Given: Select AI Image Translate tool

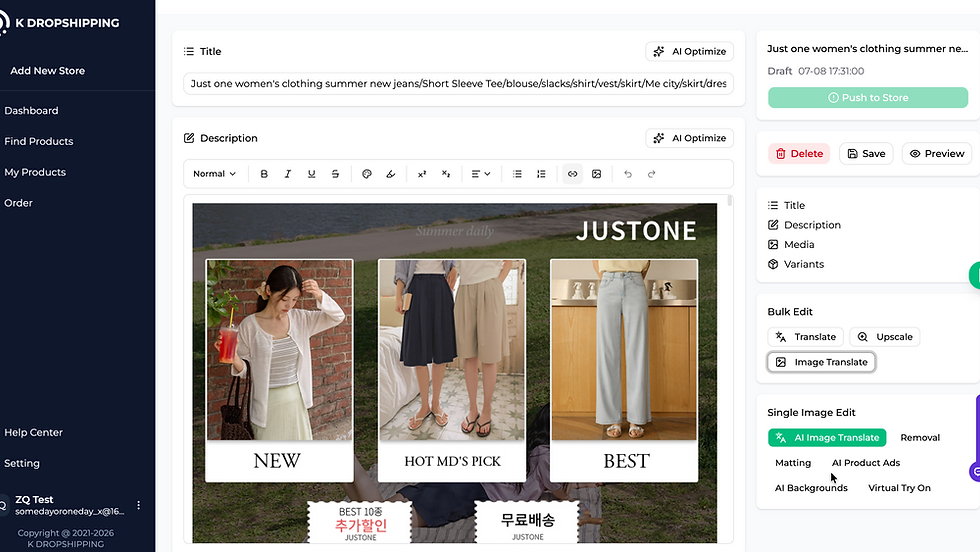Looking at the screenshot, I should pyautogui.click(x=827, y=438).
